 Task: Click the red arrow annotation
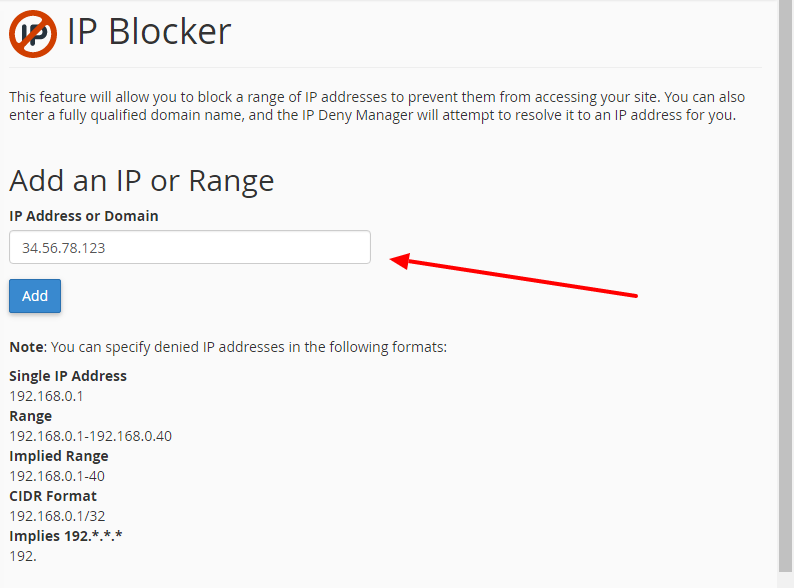point(514,275)
